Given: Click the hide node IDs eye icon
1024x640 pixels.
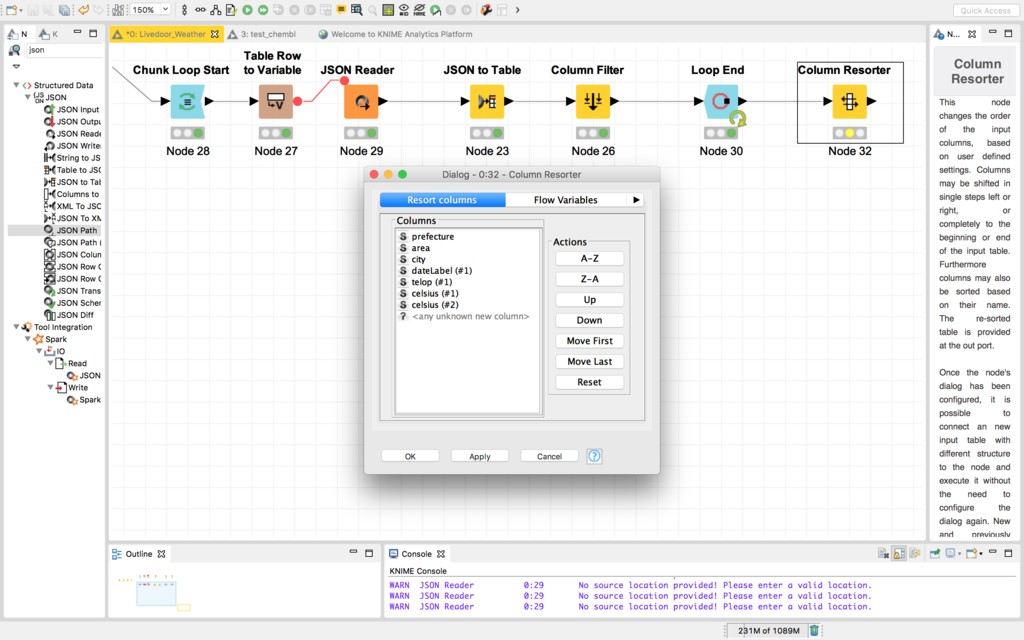Looking at the screenshot, I should 404,10.
